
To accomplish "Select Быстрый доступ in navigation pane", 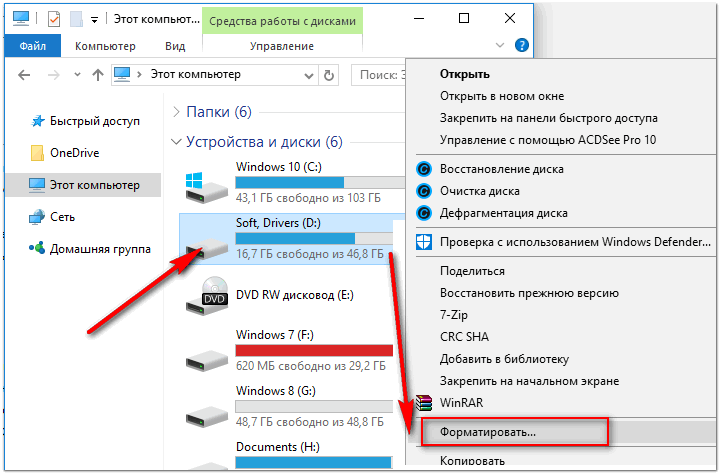I will (x=85, y=121).
